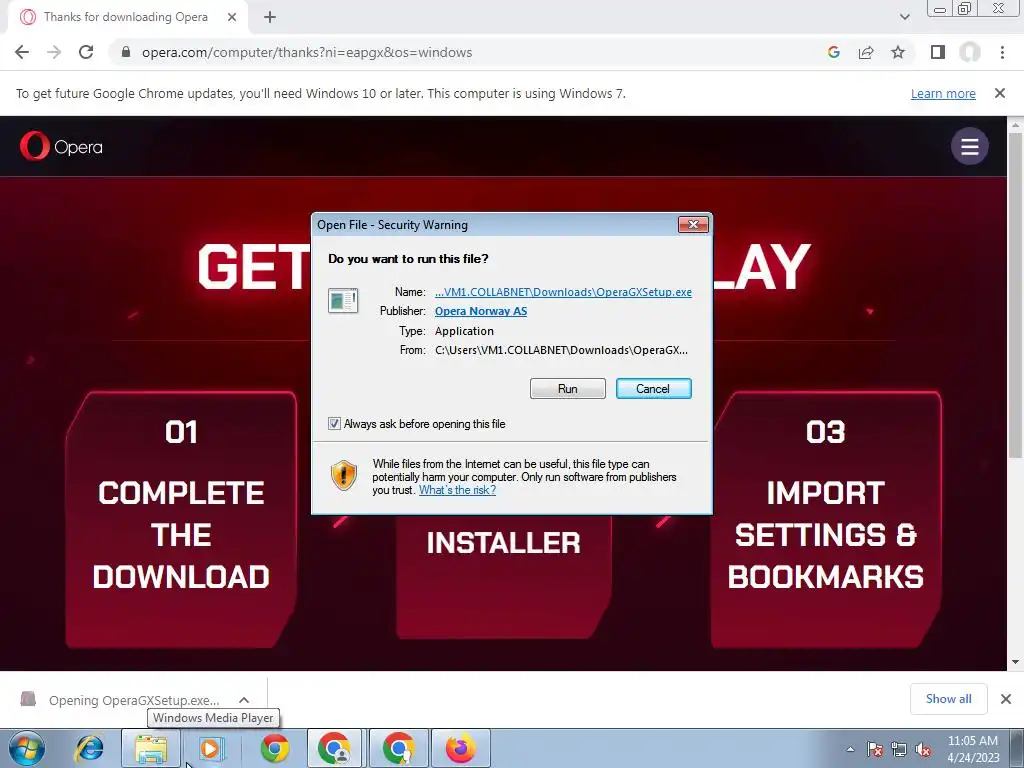1024x768 pixels.
Task: Reload the Opera download page
Action: click(x=86, y=52)
